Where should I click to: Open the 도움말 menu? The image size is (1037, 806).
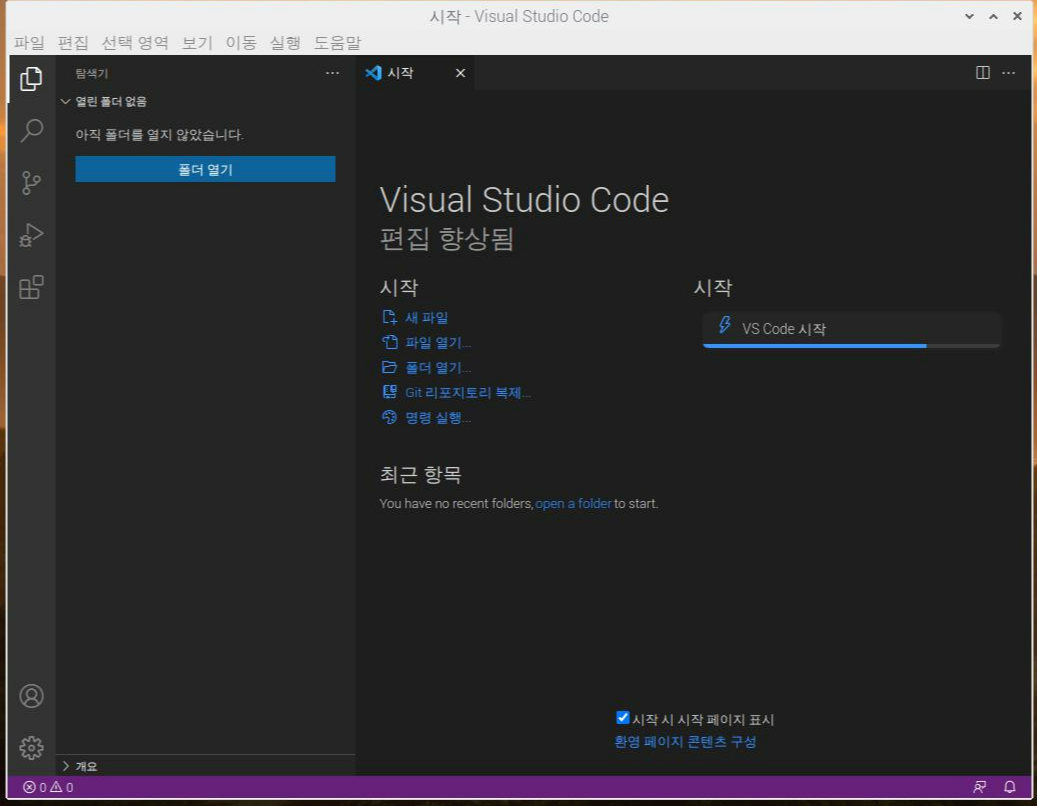pos(337,43)
